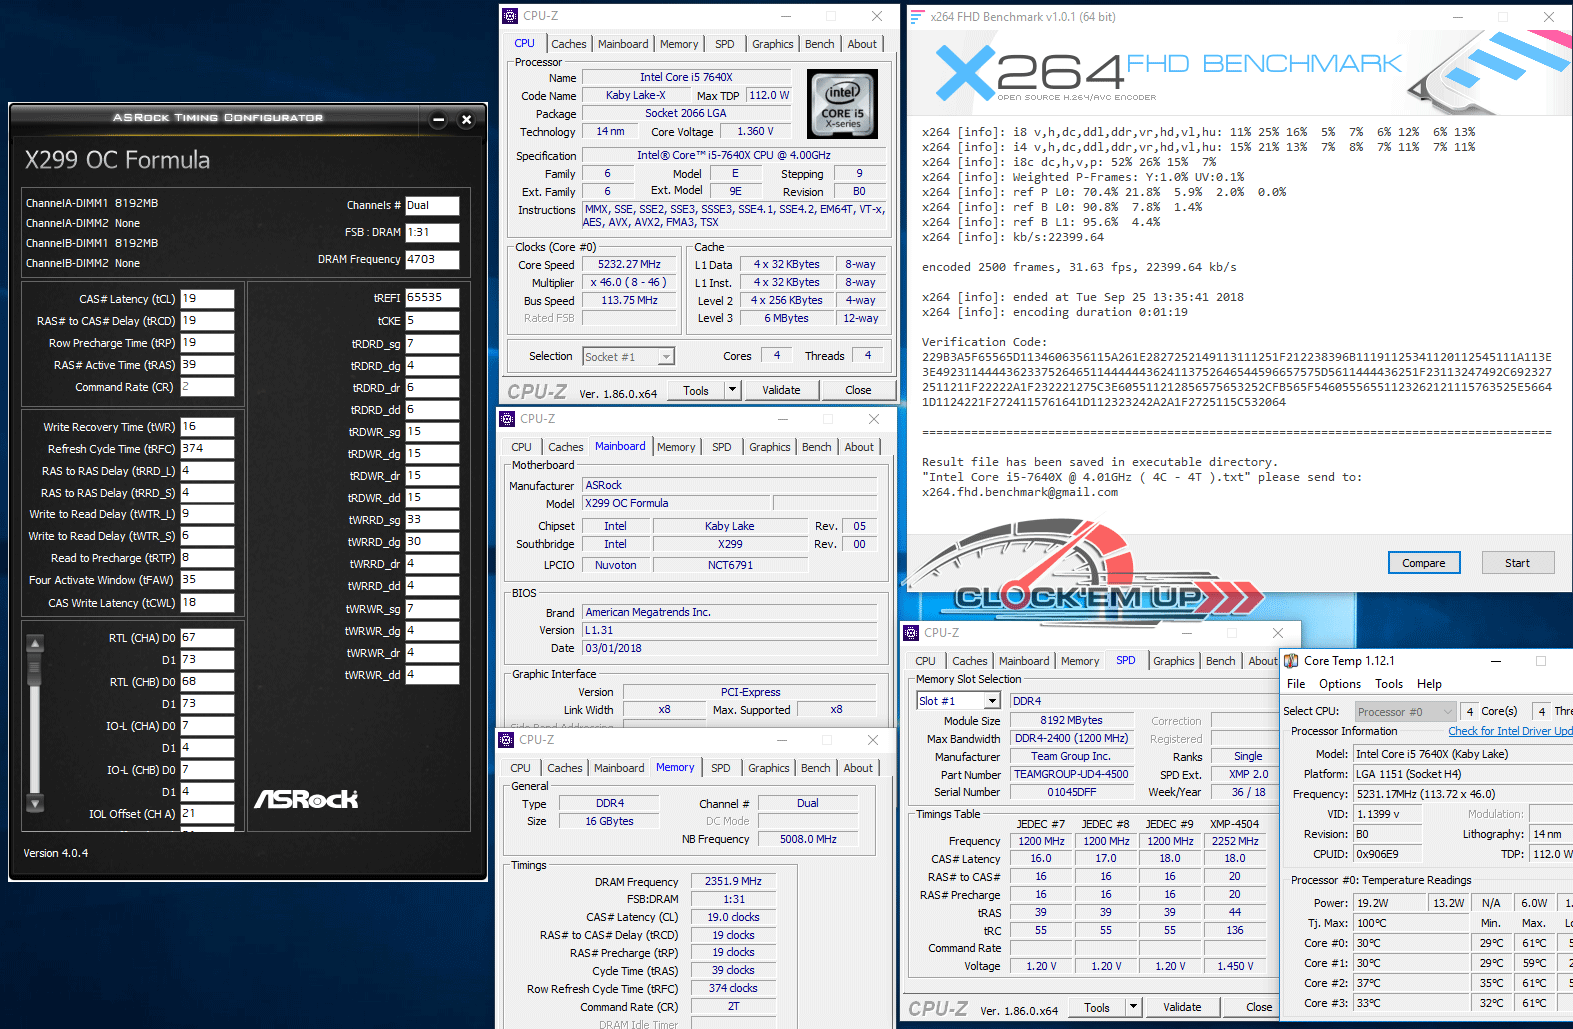Click the ASRock logo in Timing Configurator

point(306,799)
